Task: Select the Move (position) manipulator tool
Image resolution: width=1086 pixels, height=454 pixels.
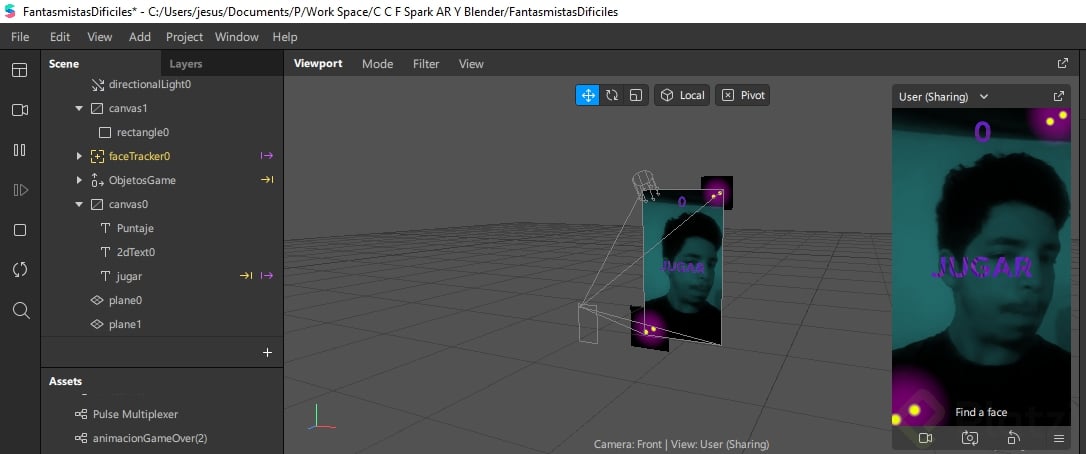Action: 587,96
